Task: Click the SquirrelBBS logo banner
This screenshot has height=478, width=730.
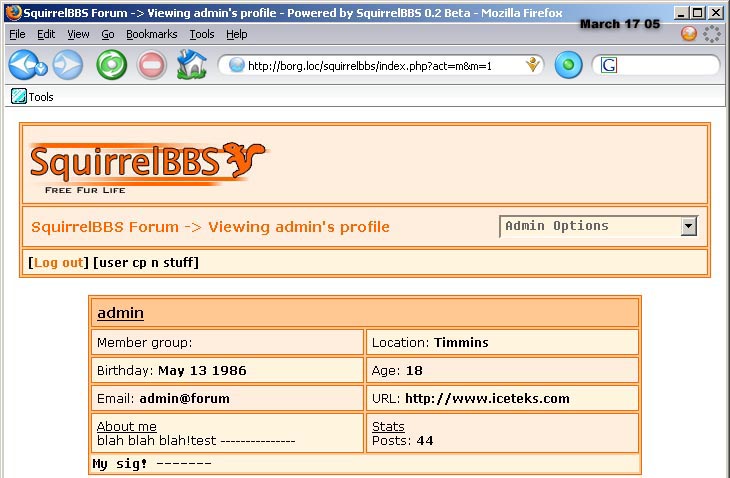Action: click(149, 168)
